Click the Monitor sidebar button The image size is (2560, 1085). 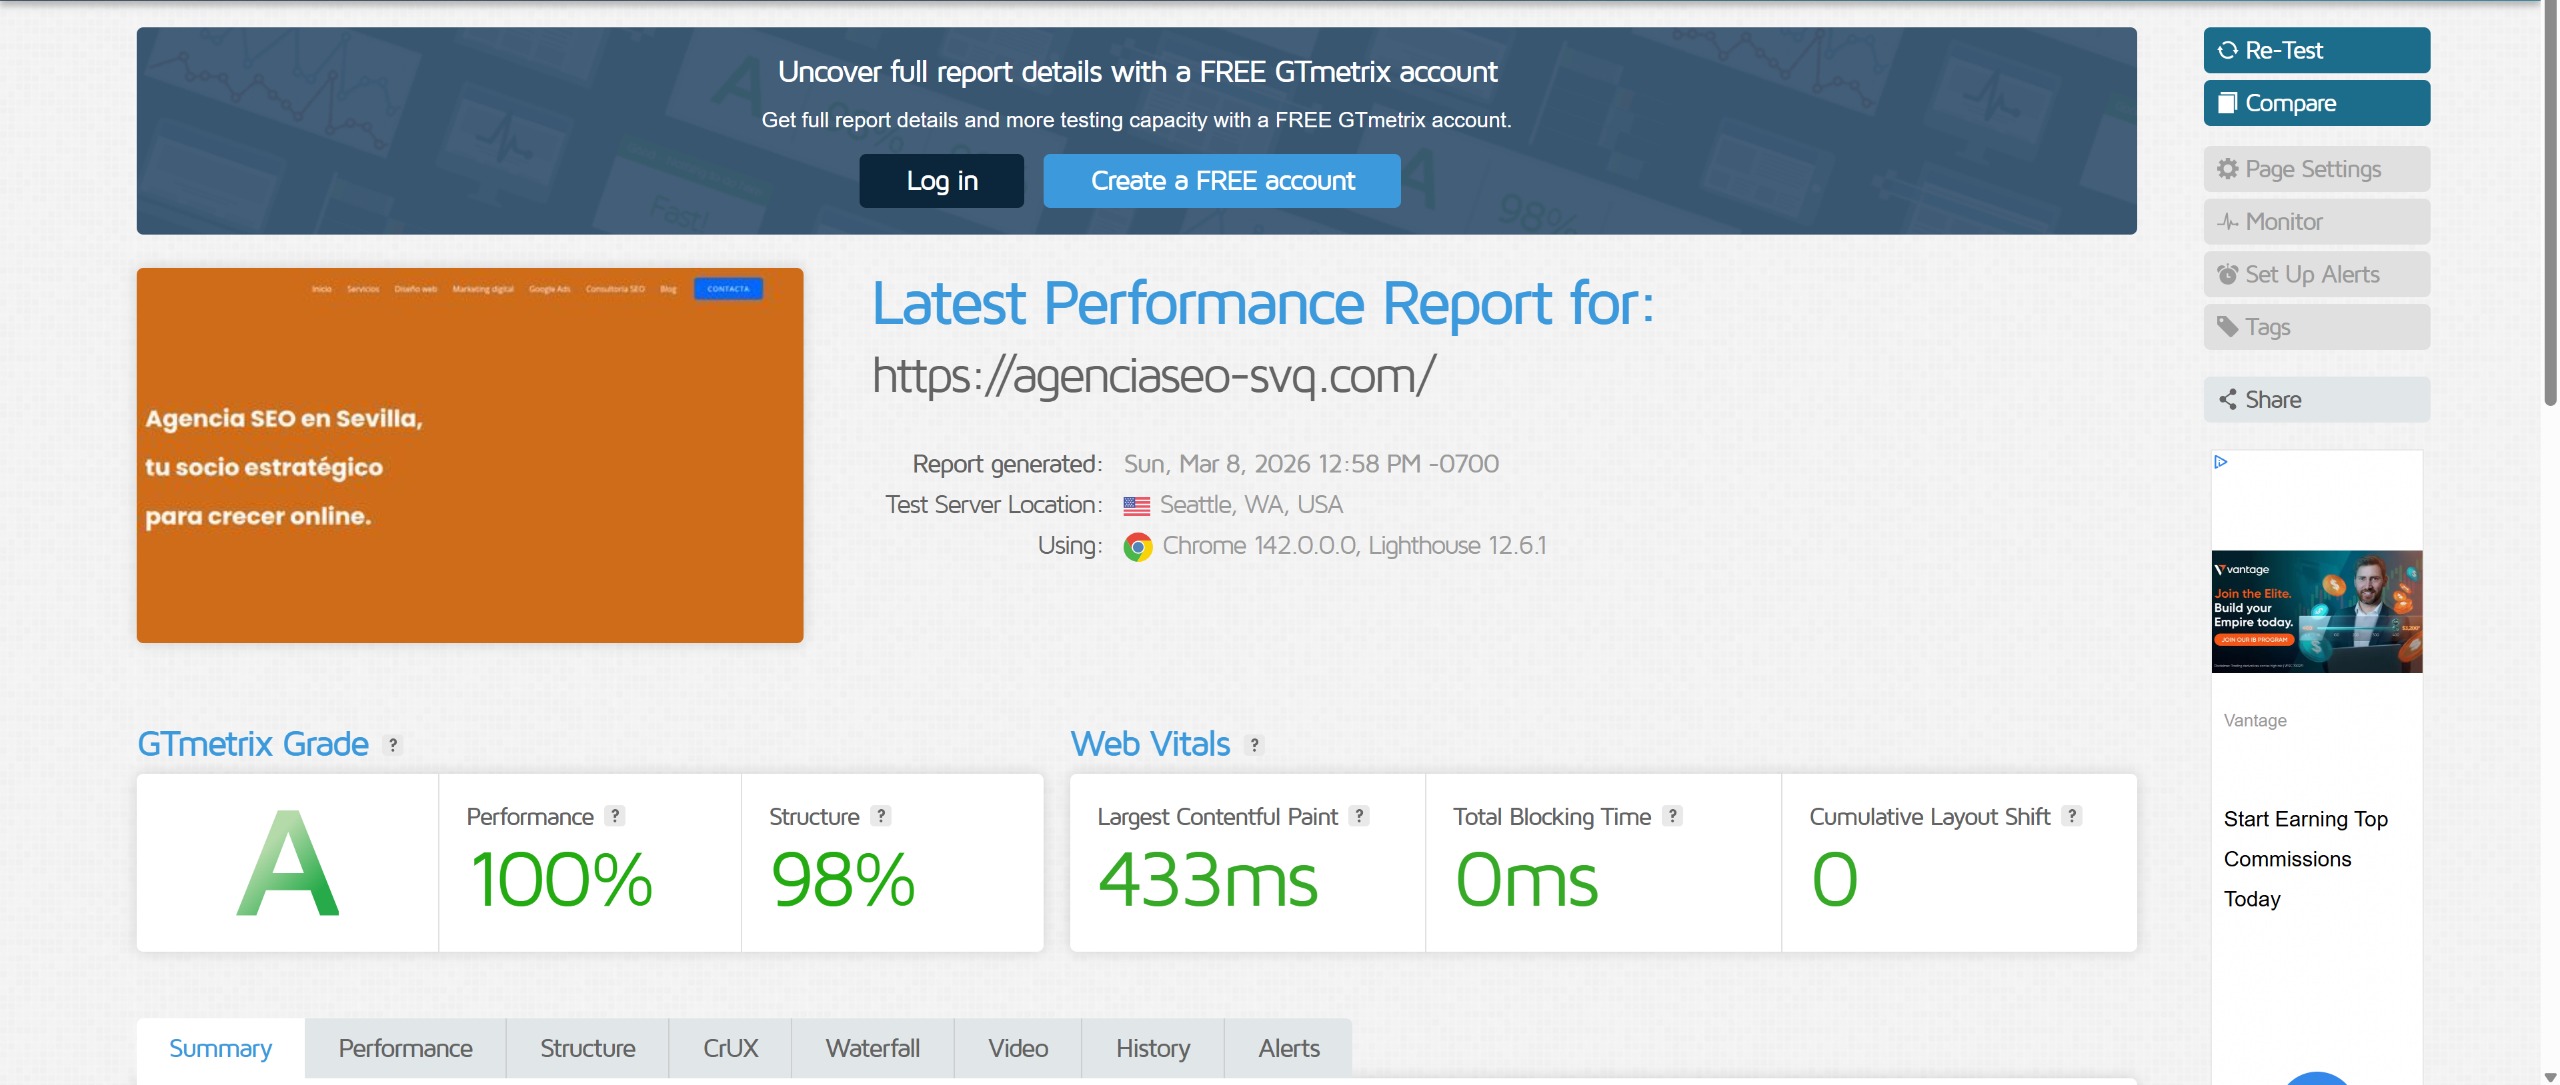point(2316,222)
